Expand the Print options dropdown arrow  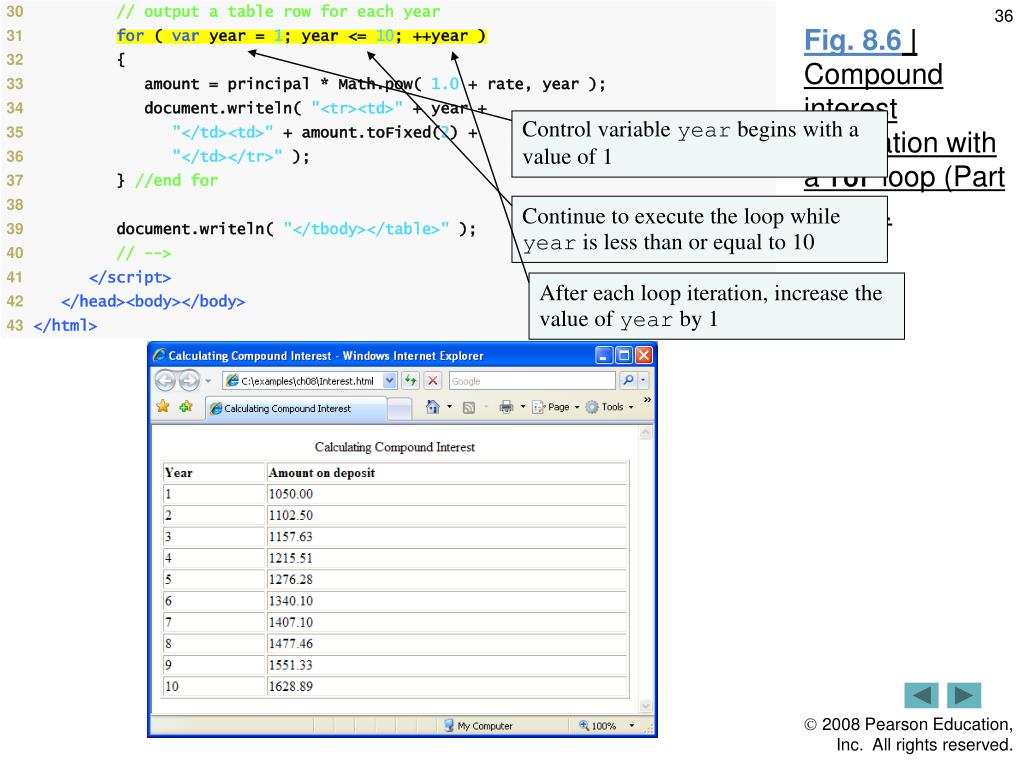[522, 407]
